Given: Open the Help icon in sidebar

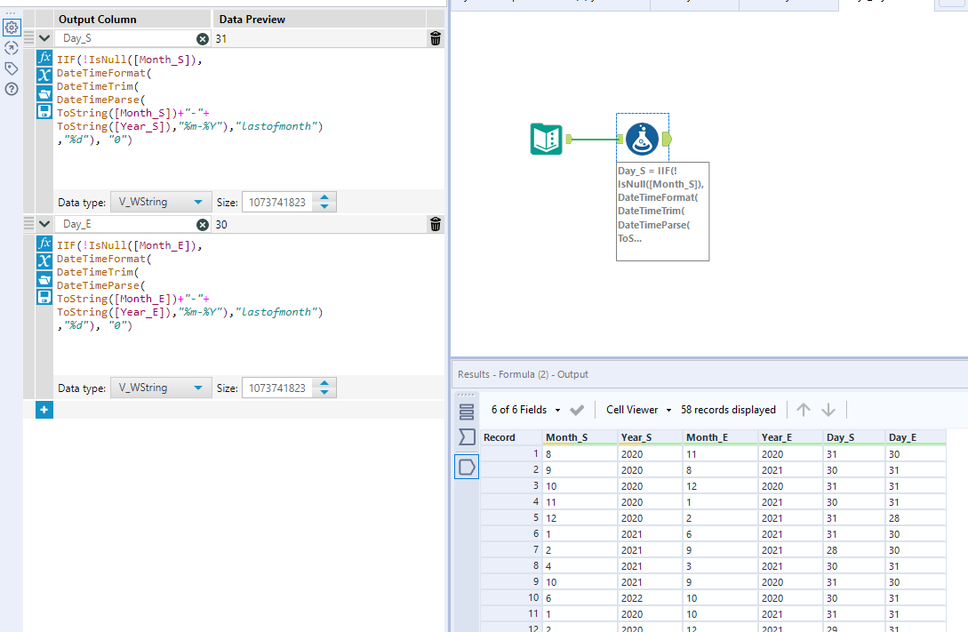Looking at the screenshot, I should click(x=11, y=89).
